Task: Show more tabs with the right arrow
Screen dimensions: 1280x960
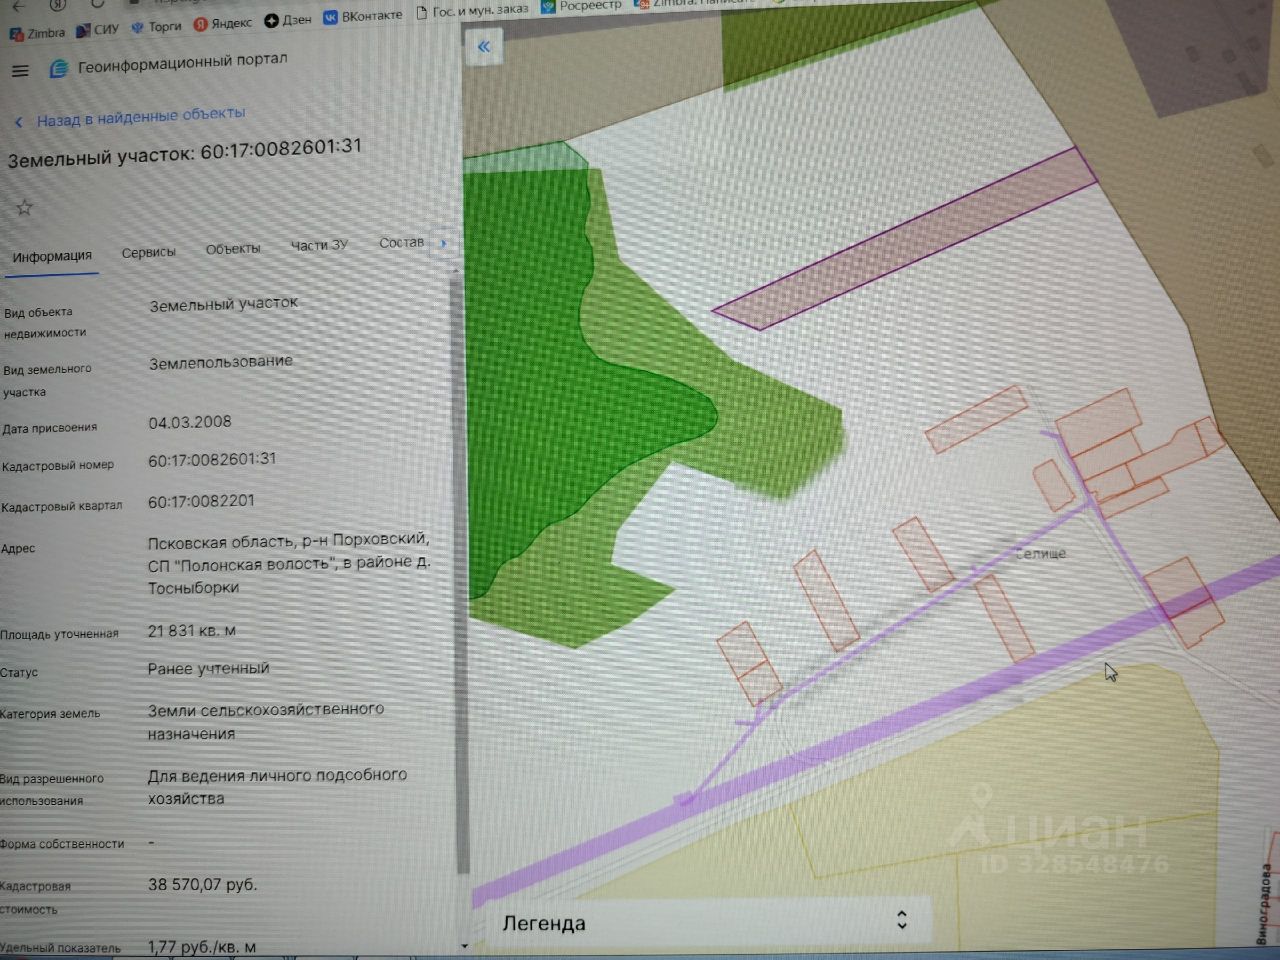Action: click(x=443, y=243)
